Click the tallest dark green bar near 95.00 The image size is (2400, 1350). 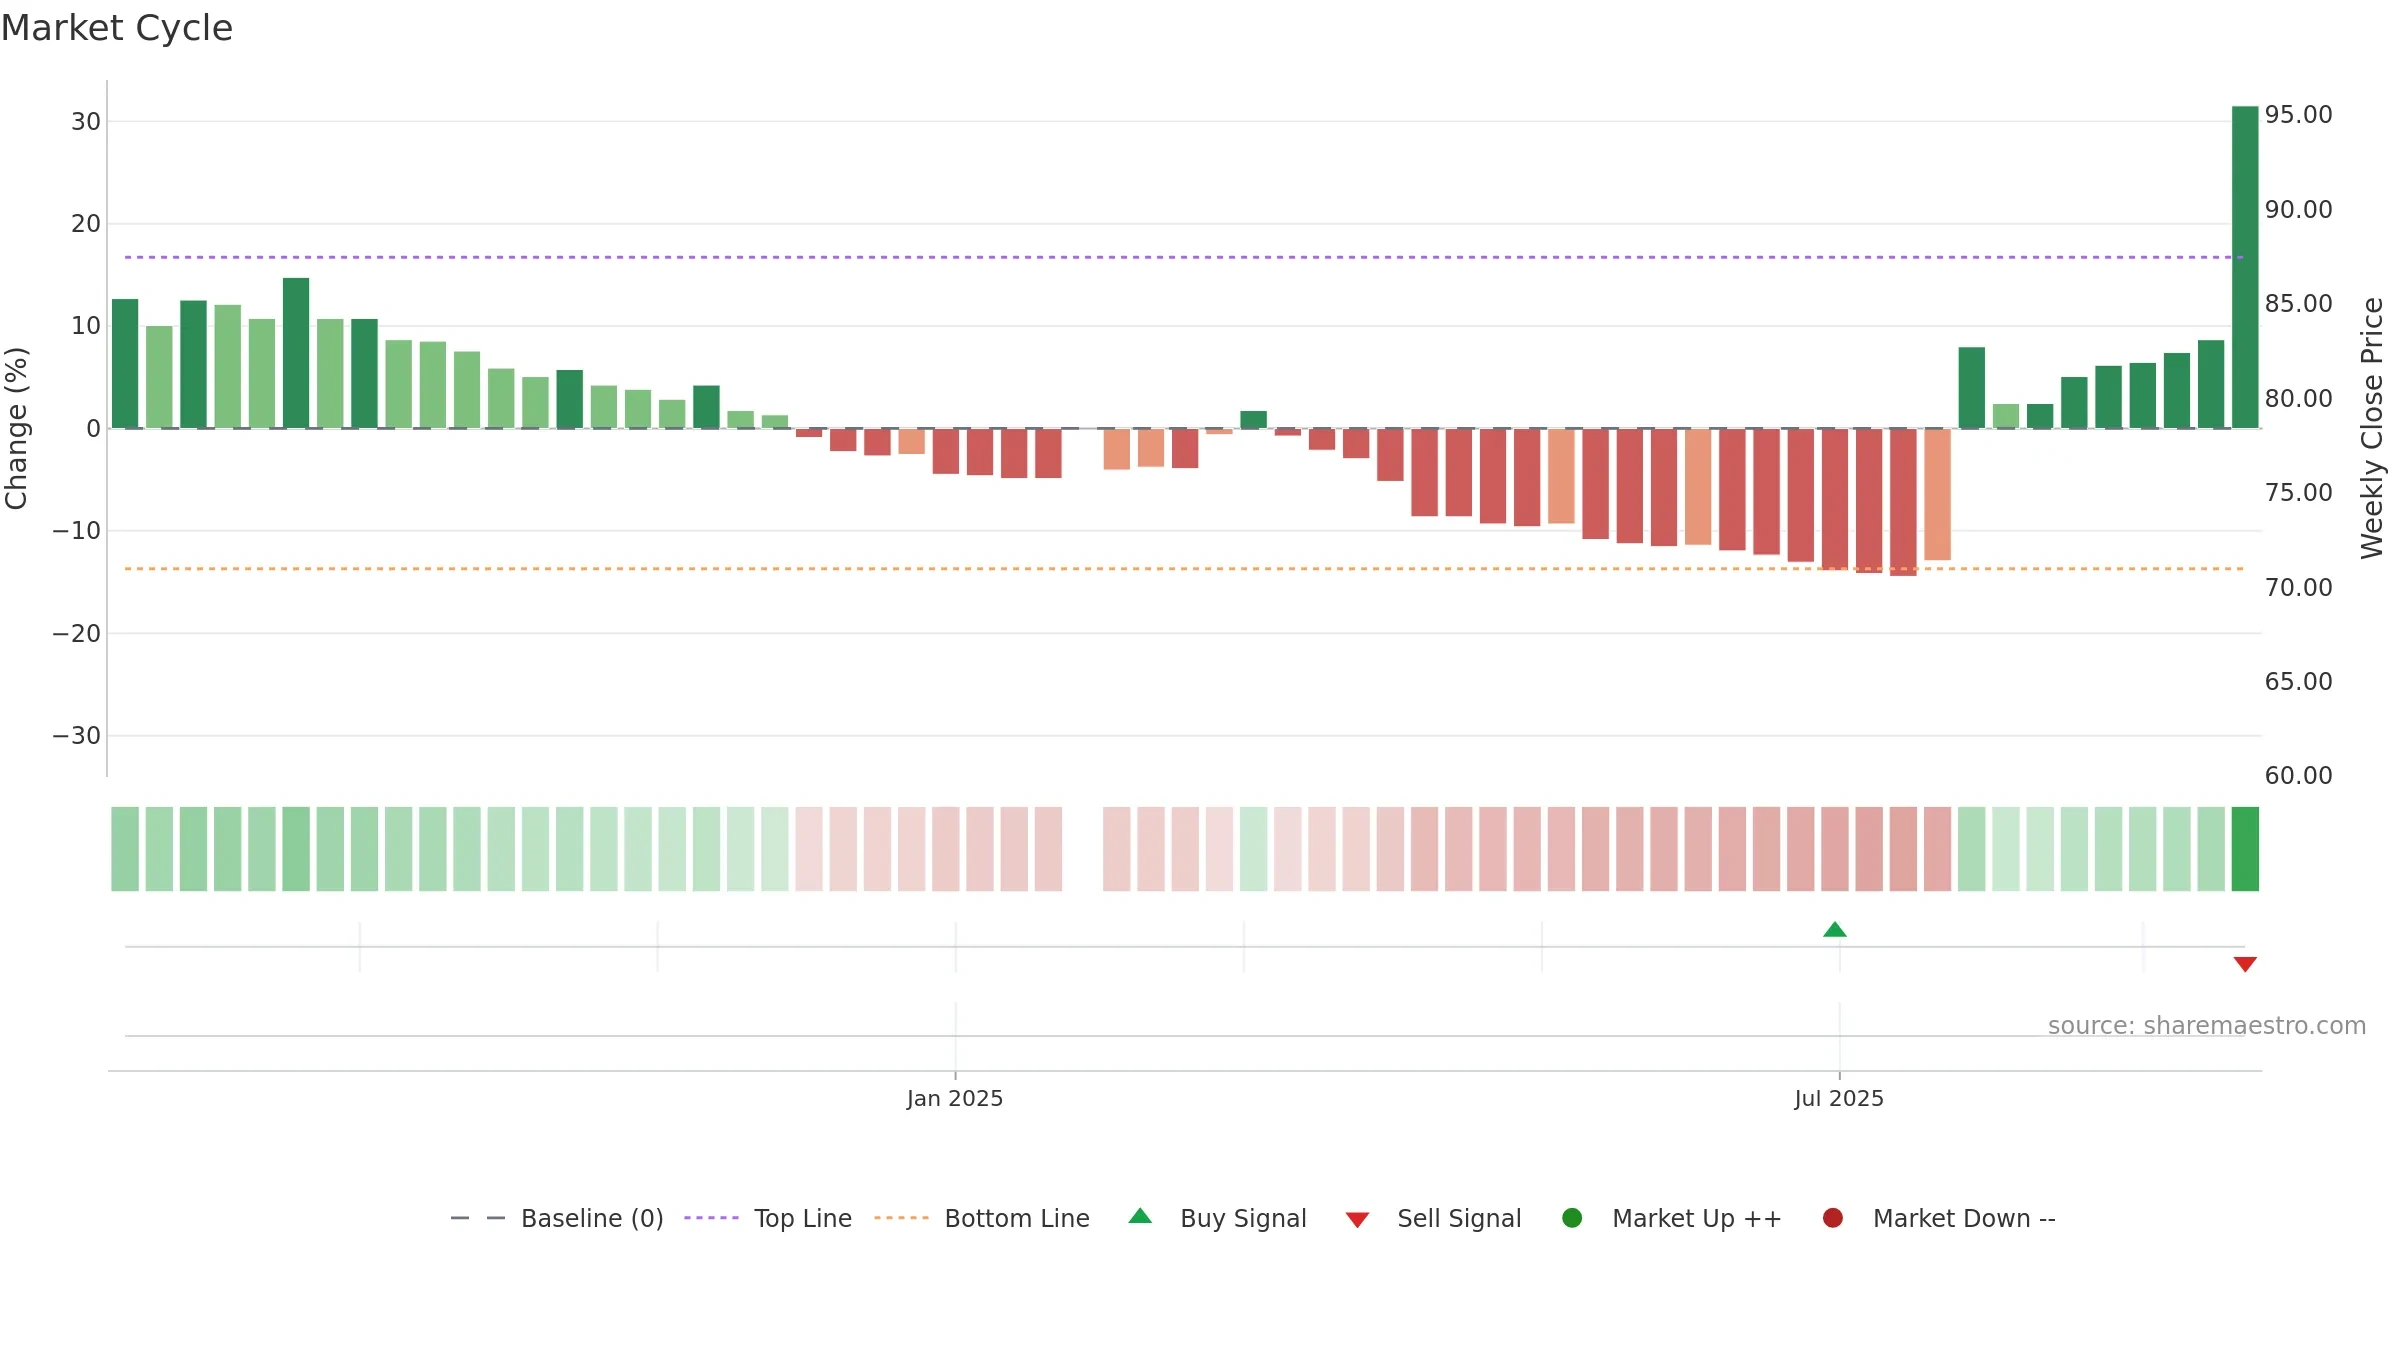[2245, 267]
